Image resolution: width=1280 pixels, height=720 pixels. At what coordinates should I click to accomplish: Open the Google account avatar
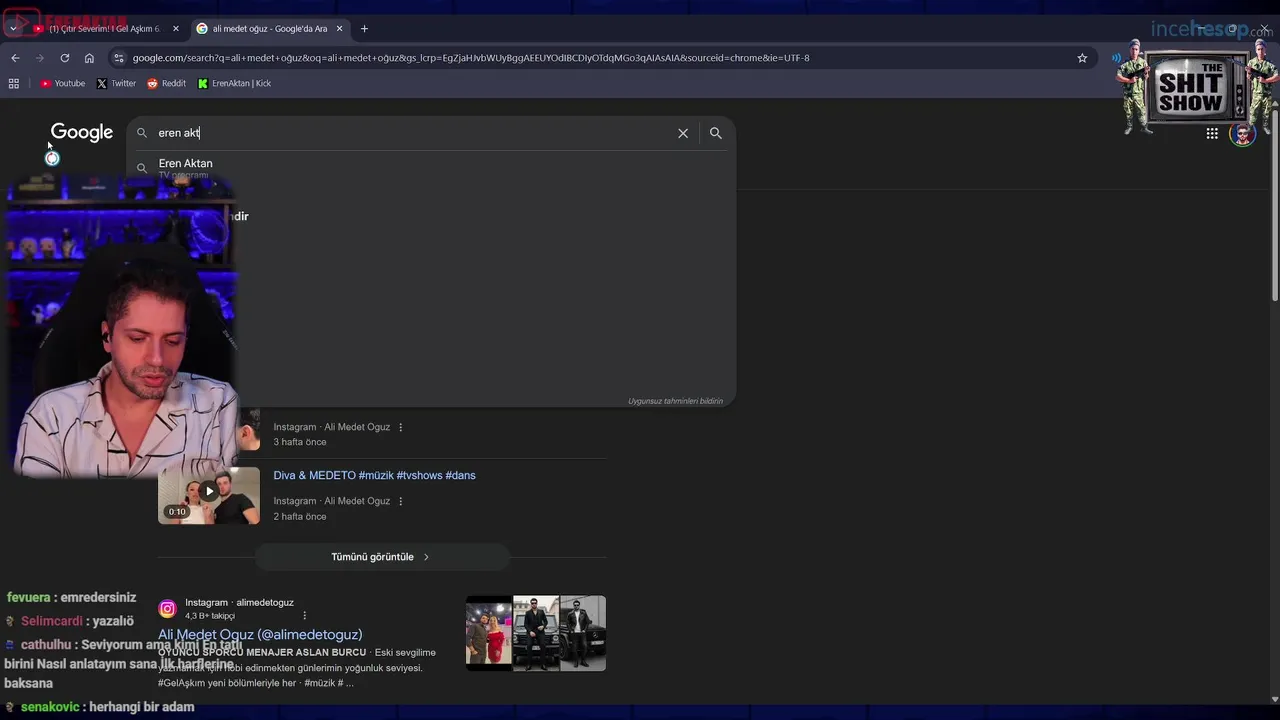point(1243,133)
